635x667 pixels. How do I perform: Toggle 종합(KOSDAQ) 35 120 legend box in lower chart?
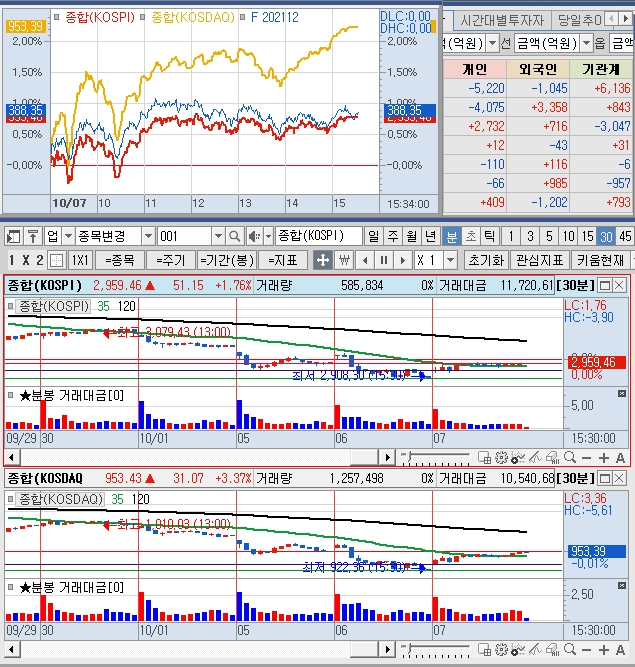coord(11,499)
